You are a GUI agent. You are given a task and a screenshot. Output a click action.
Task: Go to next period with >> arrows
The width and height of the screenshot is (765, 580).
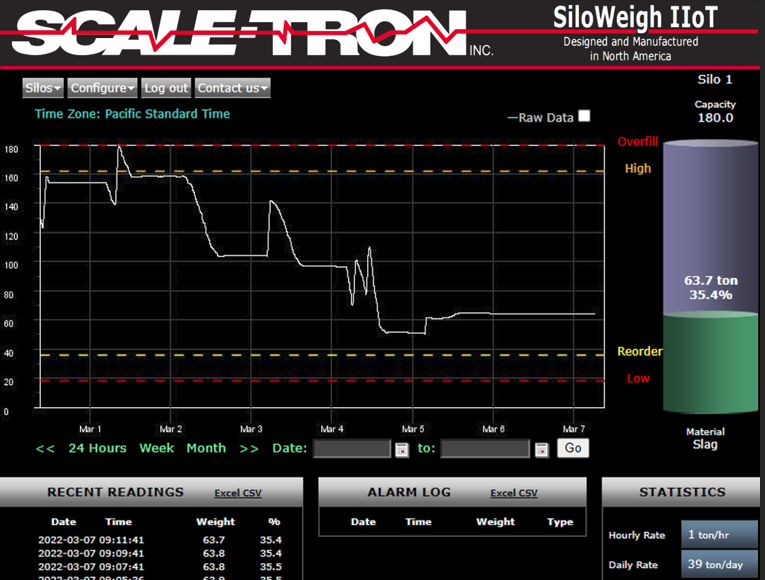(x=249, y=448)
